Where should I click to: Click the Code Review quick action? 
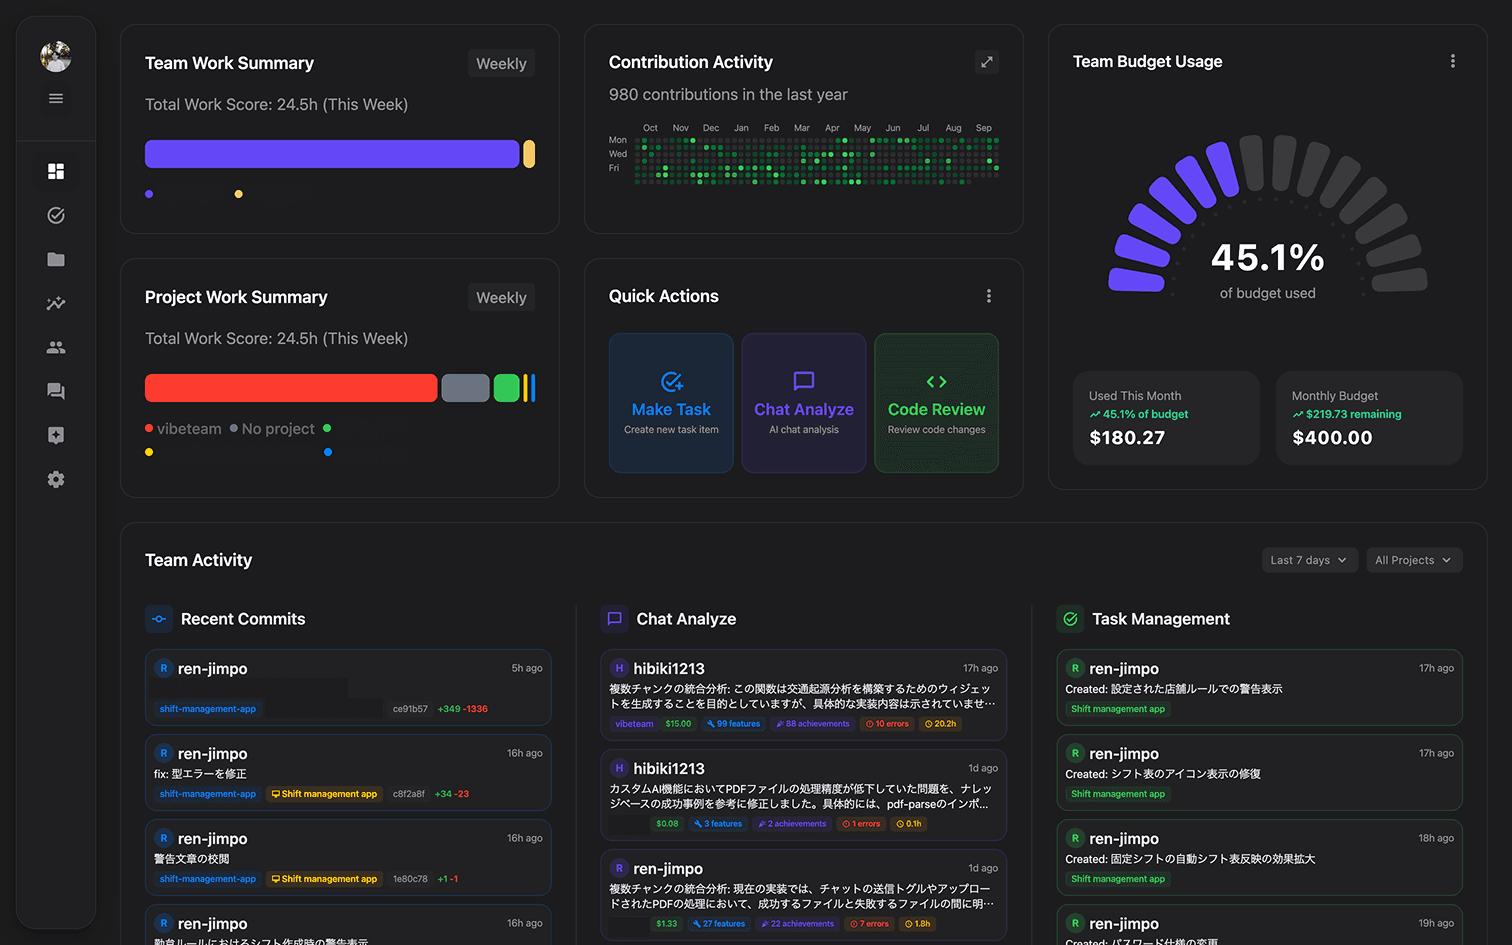tap(936, 403)
